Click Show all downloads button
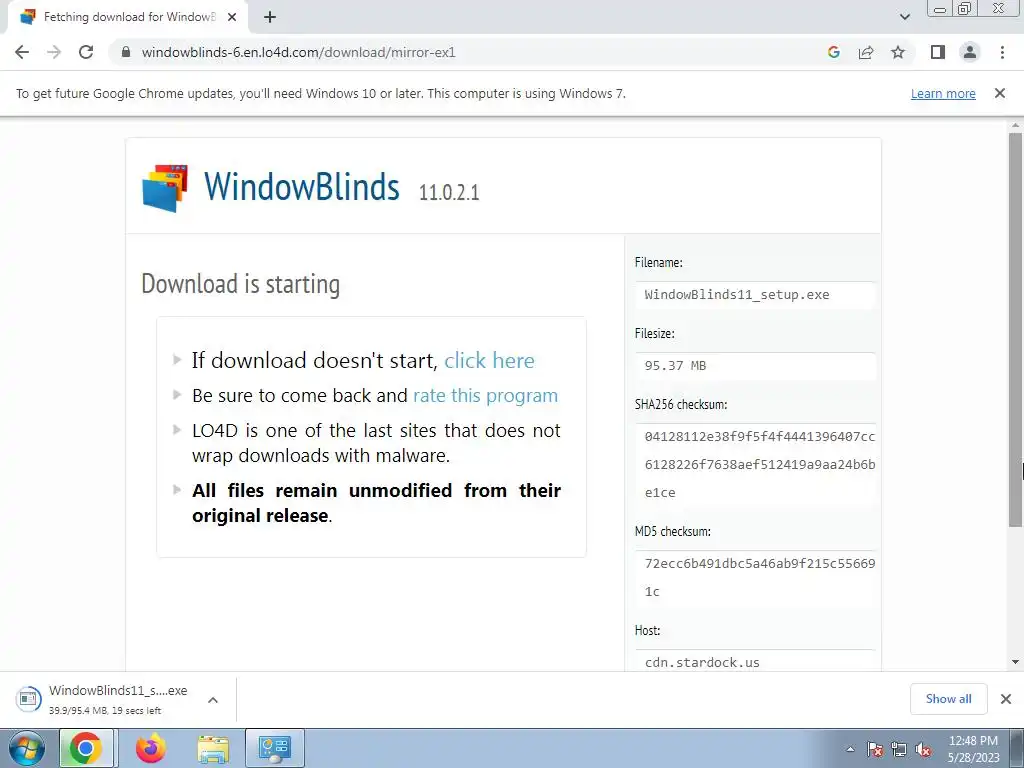Image resolution: width=1024 pixels, height=768 pixels. click(948, 699)
